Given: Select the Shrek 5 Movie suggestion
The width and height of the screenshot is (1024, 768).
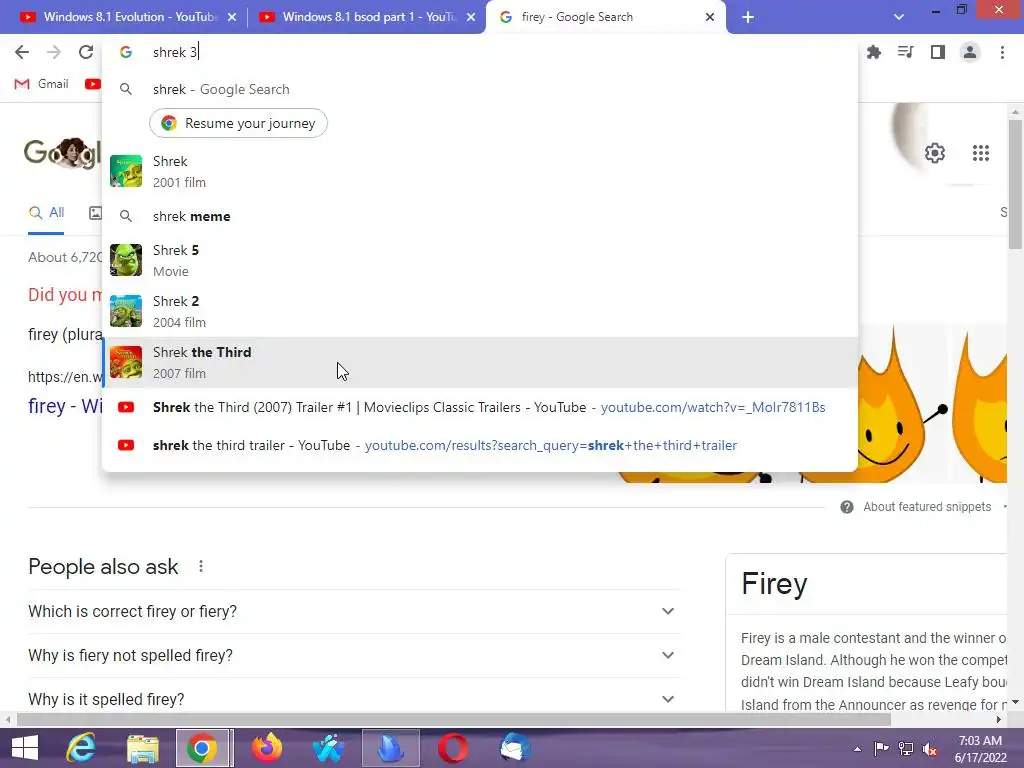Looking at the screenshot, I should point(480,260).
